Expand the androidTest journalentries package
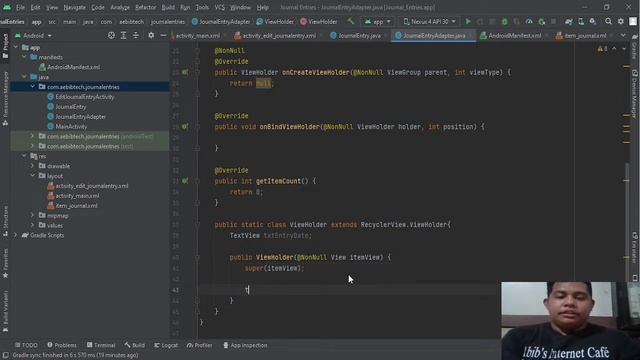 click(33, 136)
